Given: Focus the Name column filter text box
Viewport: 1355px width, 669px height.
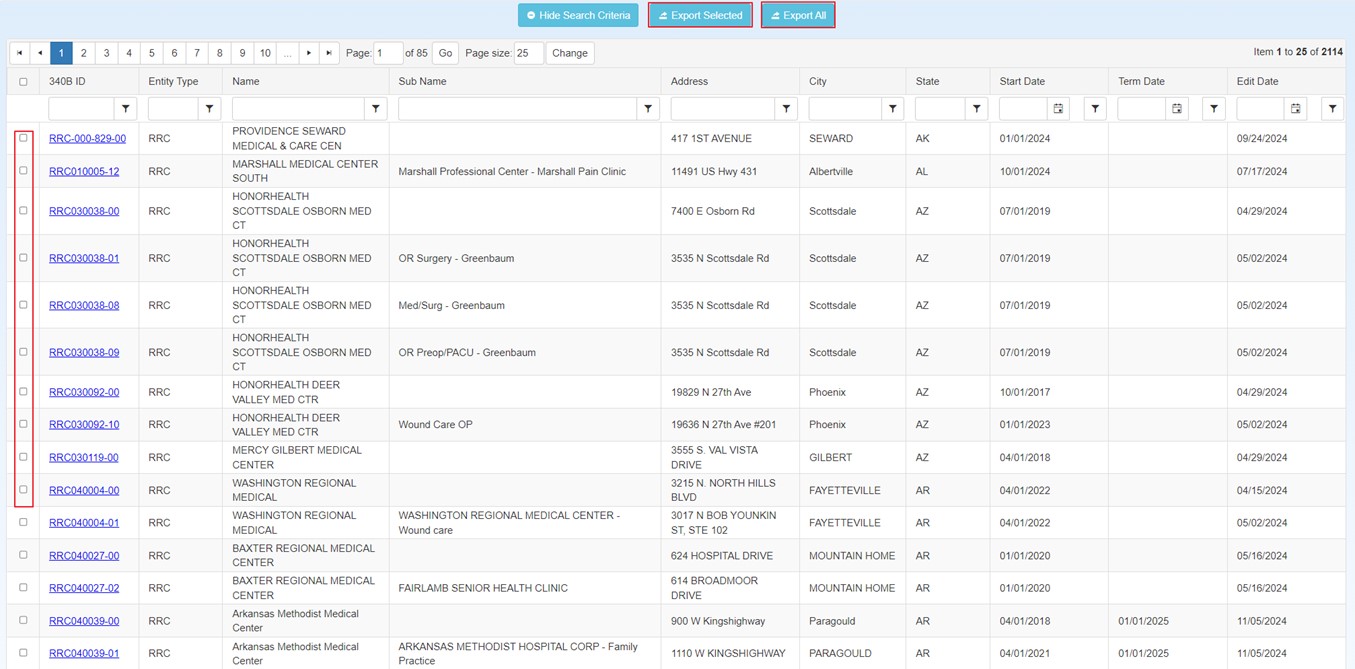Looking at the screenshot, I should coord(298,108).
